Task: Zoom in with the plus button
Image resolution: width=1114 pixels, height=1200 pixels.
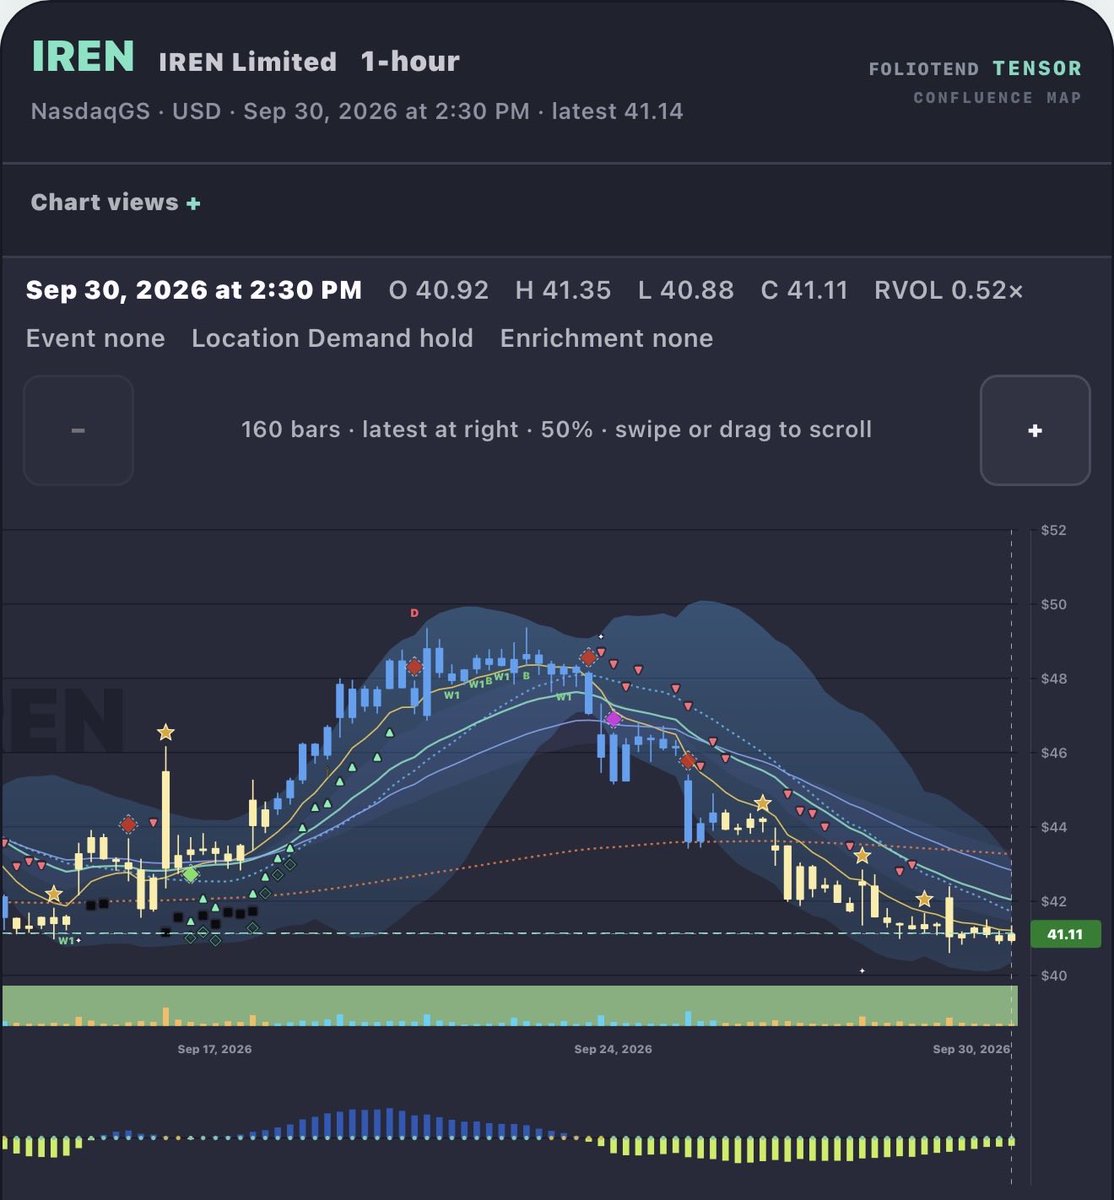Action: 1035,430
